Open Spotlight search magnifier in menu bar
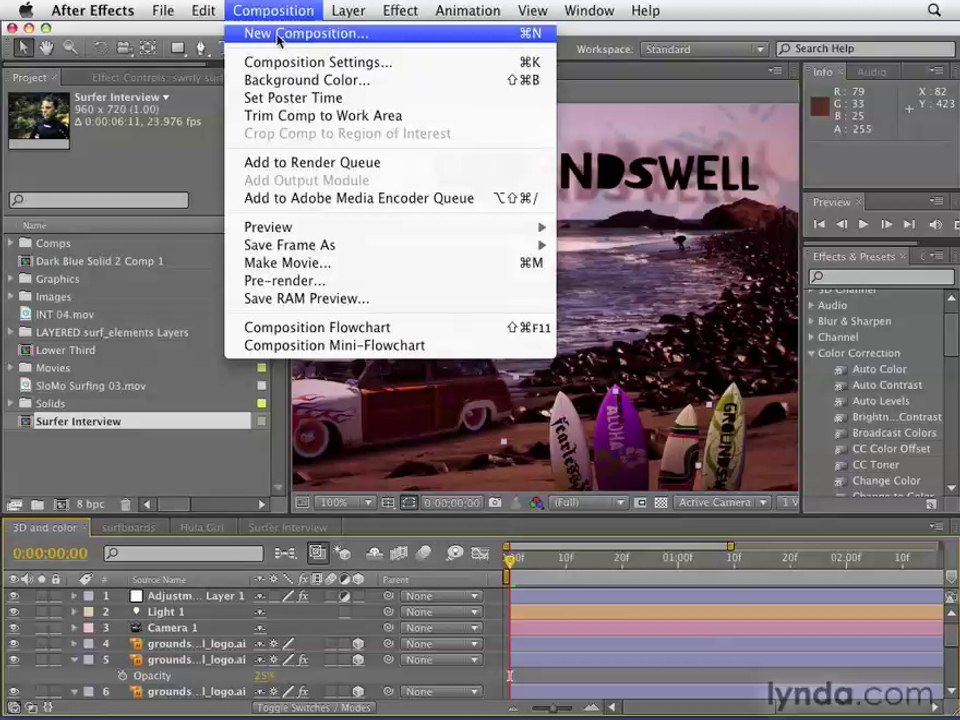Screen dimensions: 960x720 tap(934, 10)
